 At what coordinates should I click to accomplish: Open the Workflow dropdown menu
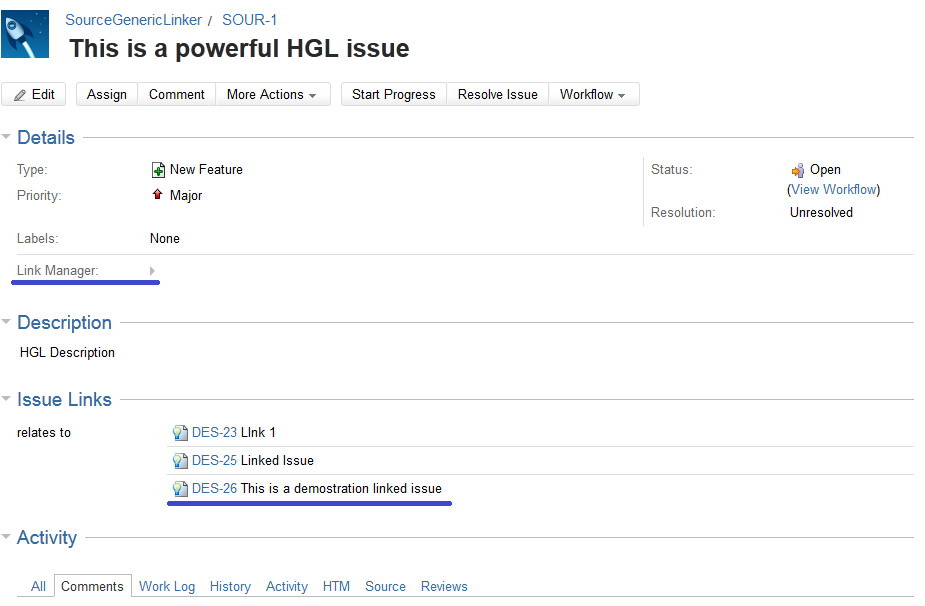(593, 94)
